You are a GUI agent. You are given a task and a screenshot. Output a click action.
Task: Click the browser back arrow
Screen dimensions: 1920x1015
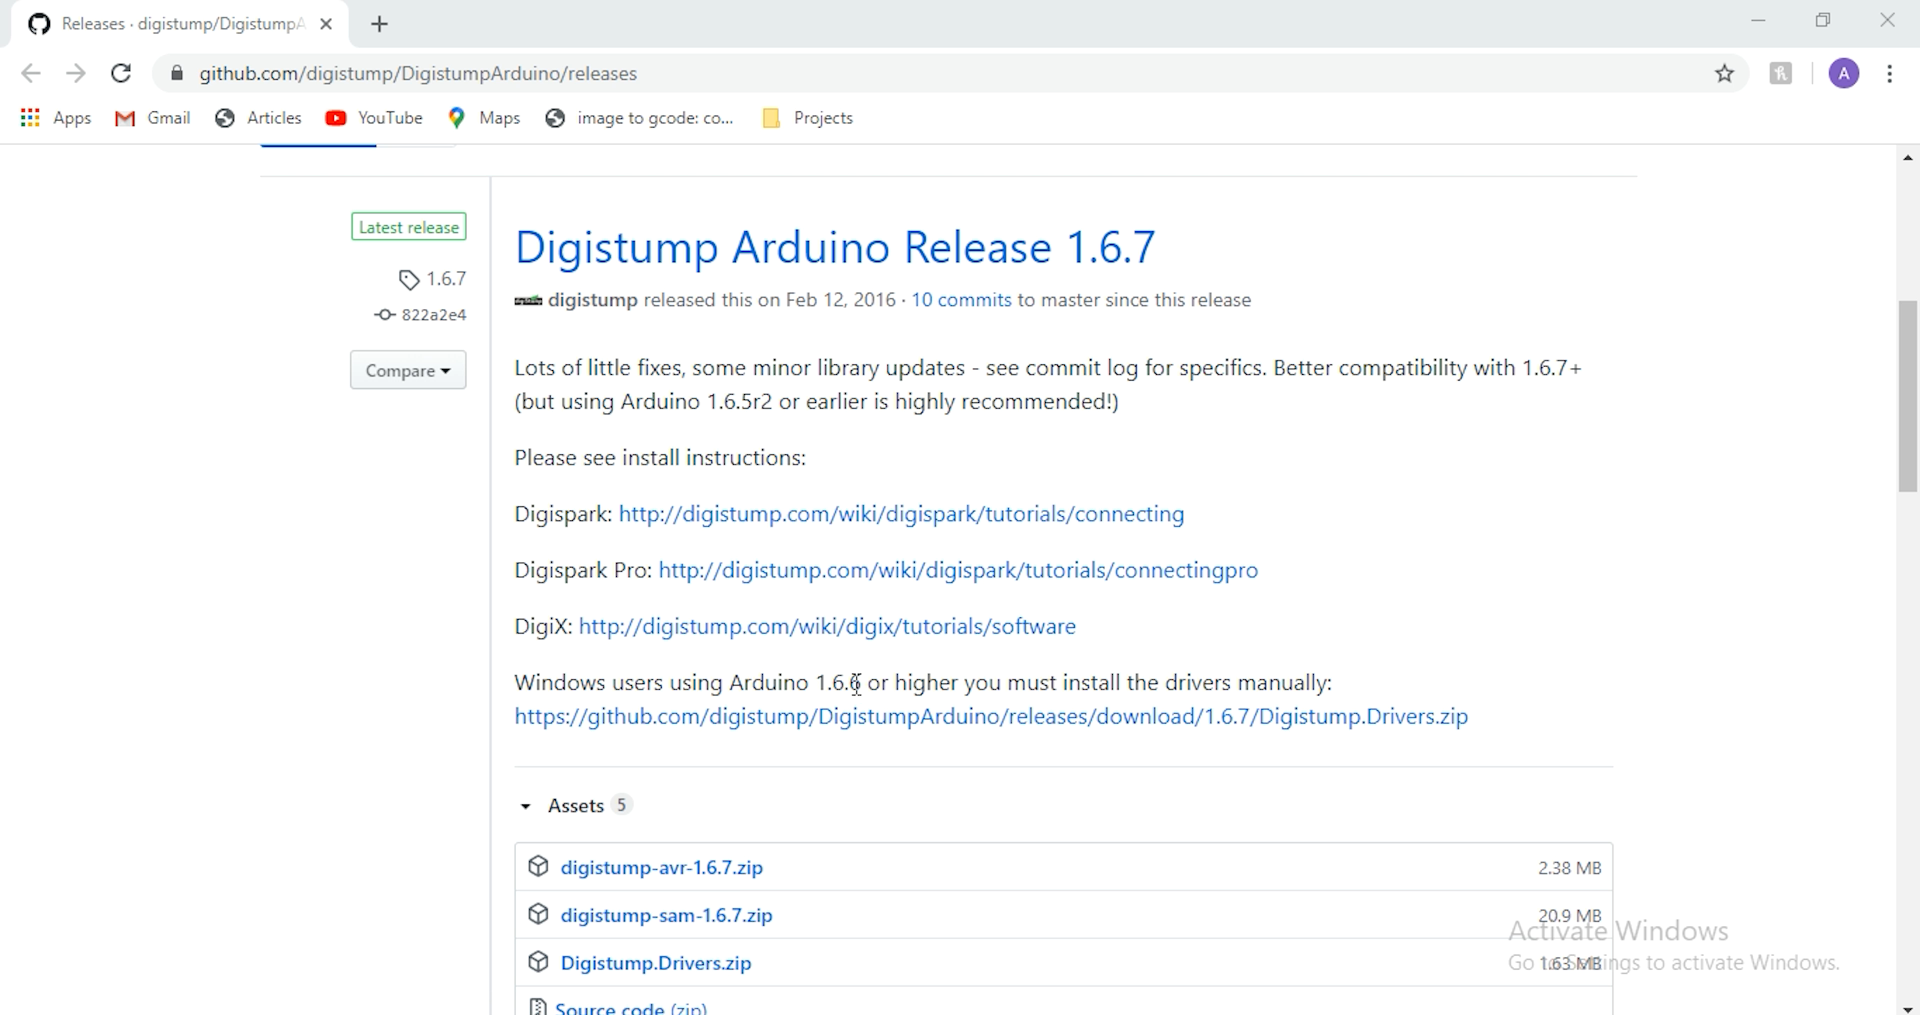click(31, 73)
